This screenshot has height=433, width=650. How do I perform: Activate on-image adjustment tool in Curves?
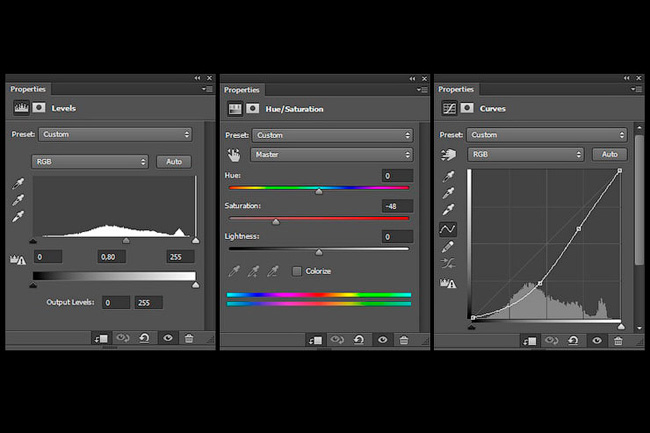[448, 155]
